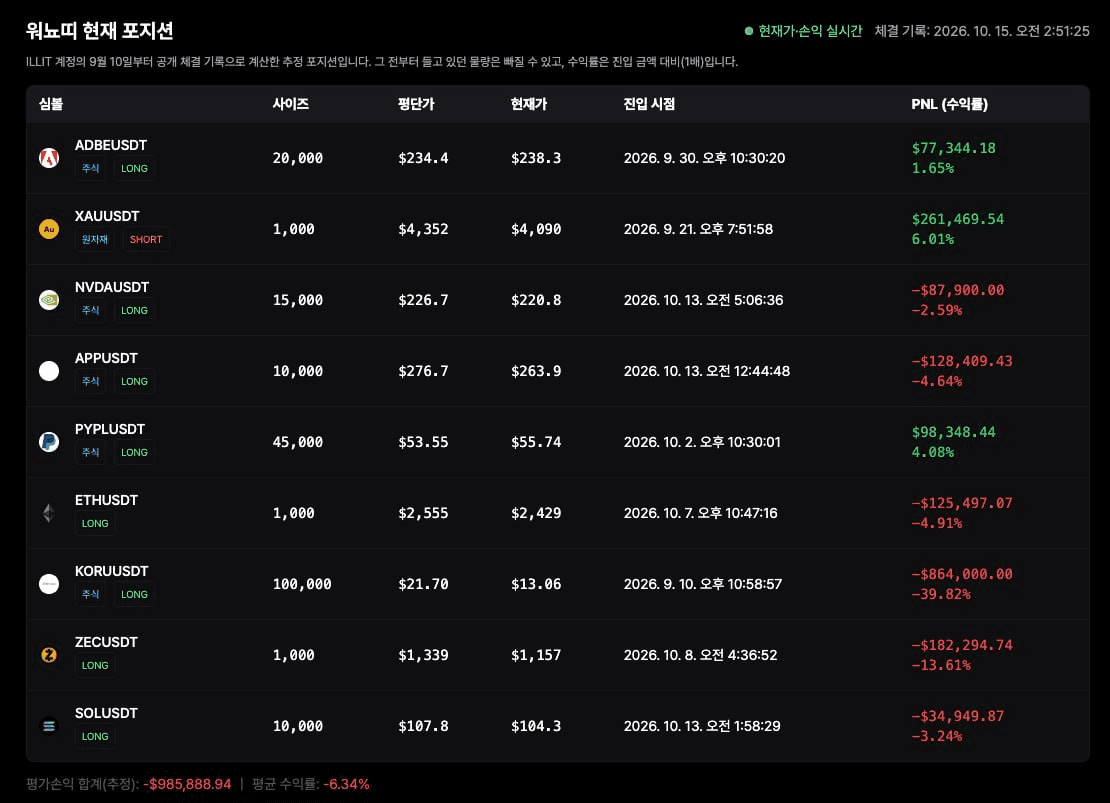The image size is (1110, 803).
Task: Select the Zcash coin icon
Action: click(x=49, y=655)
